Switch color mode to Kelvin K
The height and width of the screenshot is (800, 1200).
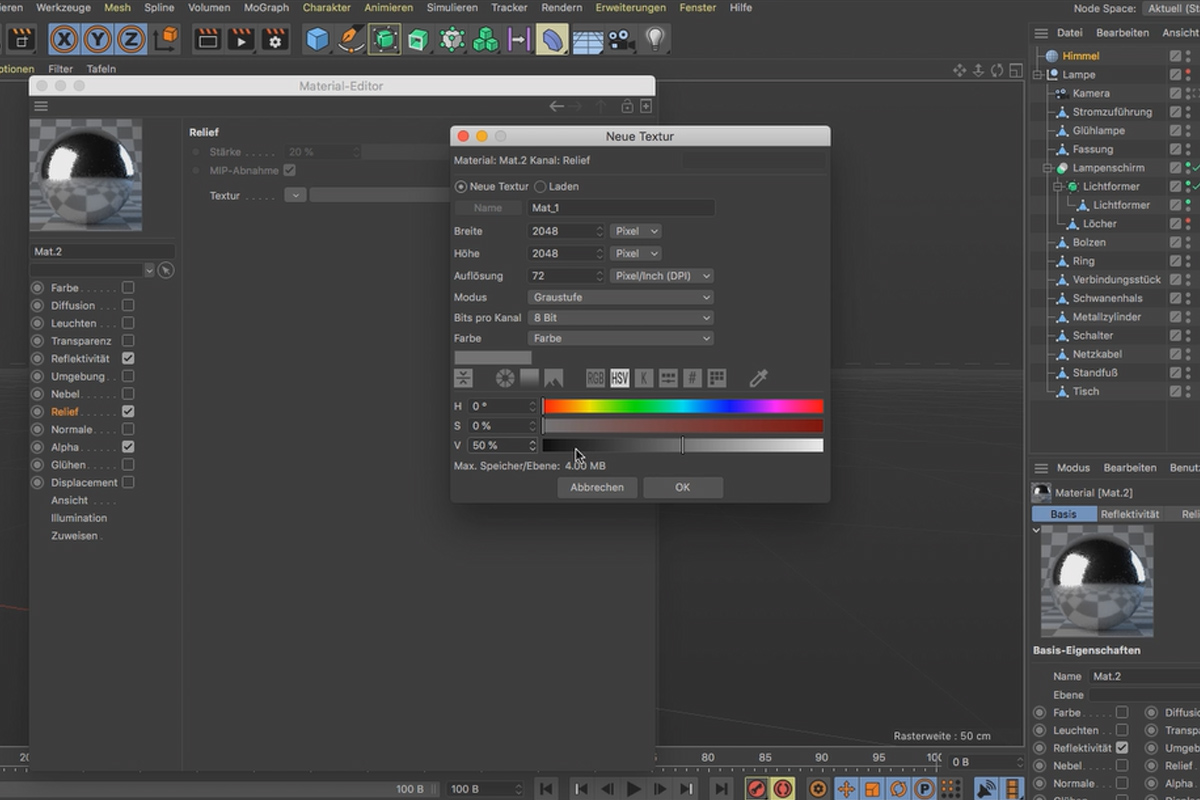click(644, 378)
